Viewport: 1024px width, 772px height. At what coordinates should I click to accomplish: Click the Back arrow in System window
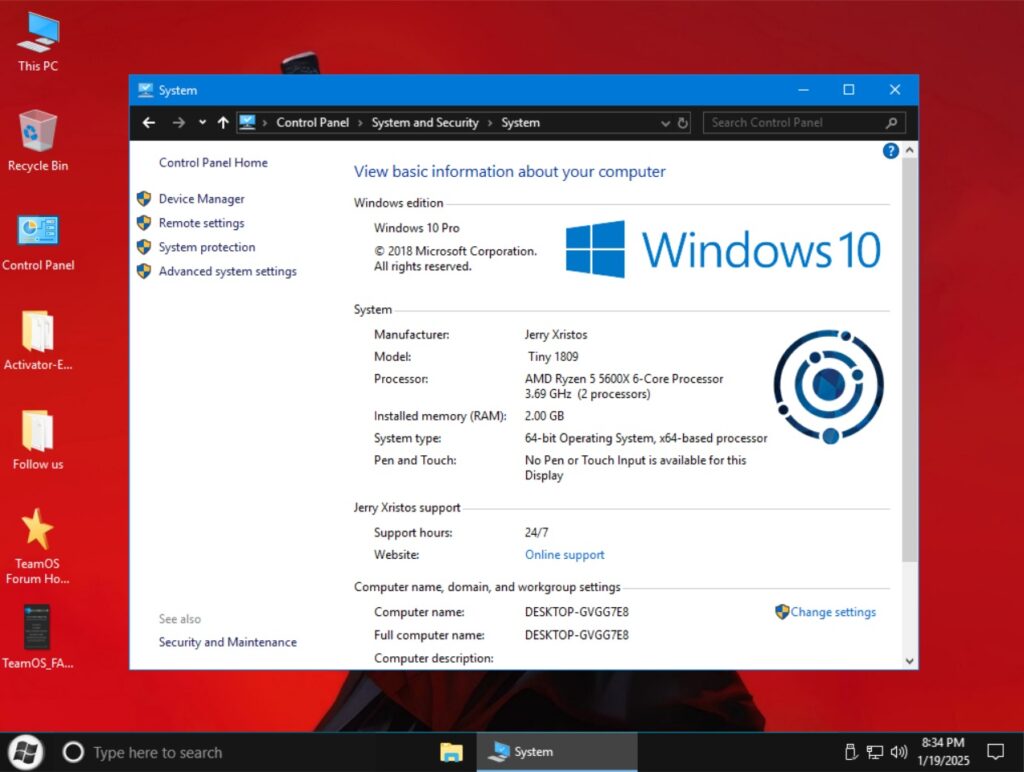click(149, 123)
